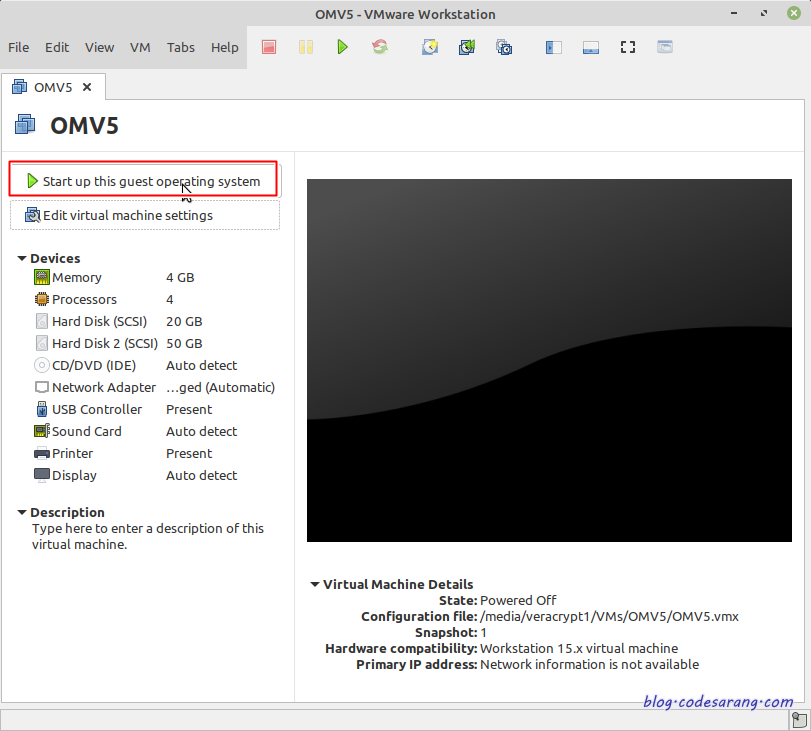Image resolution: width=811 pixels, height=731 pixels.
Task: Click the Sound Card icon
Action: 41,431
